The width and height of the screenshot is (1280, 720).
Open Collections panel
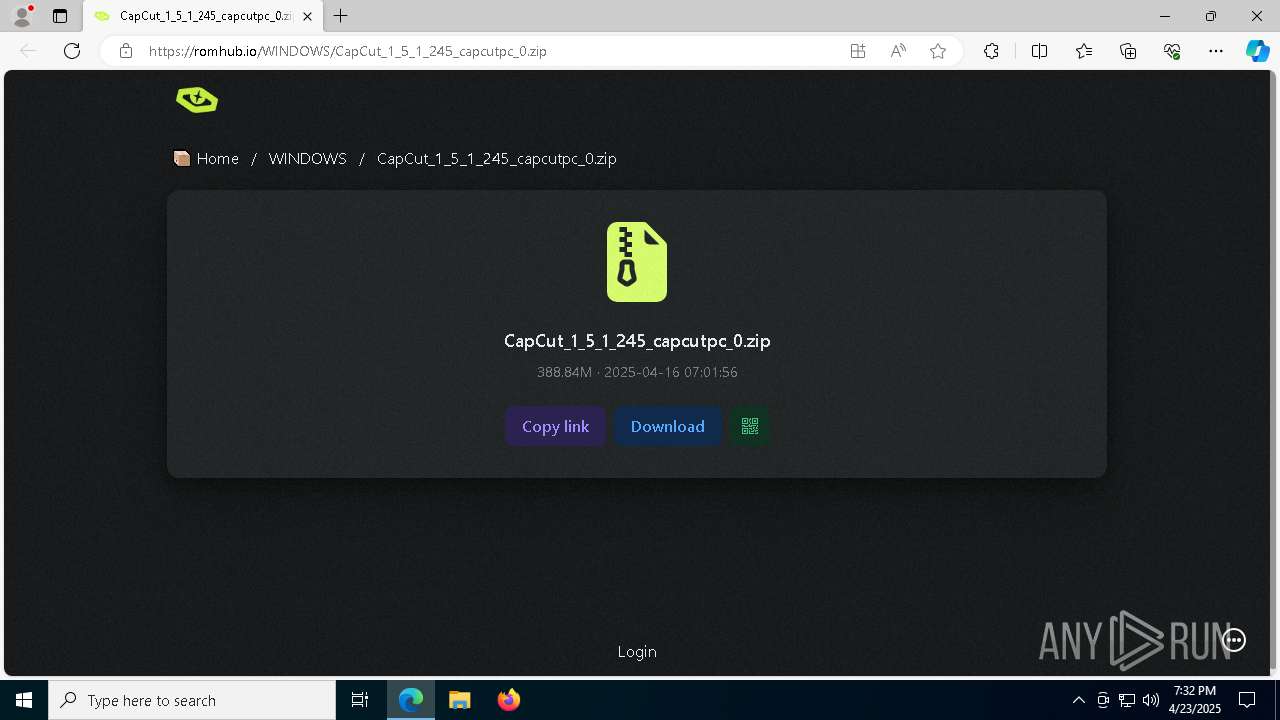coord(1128,51)
